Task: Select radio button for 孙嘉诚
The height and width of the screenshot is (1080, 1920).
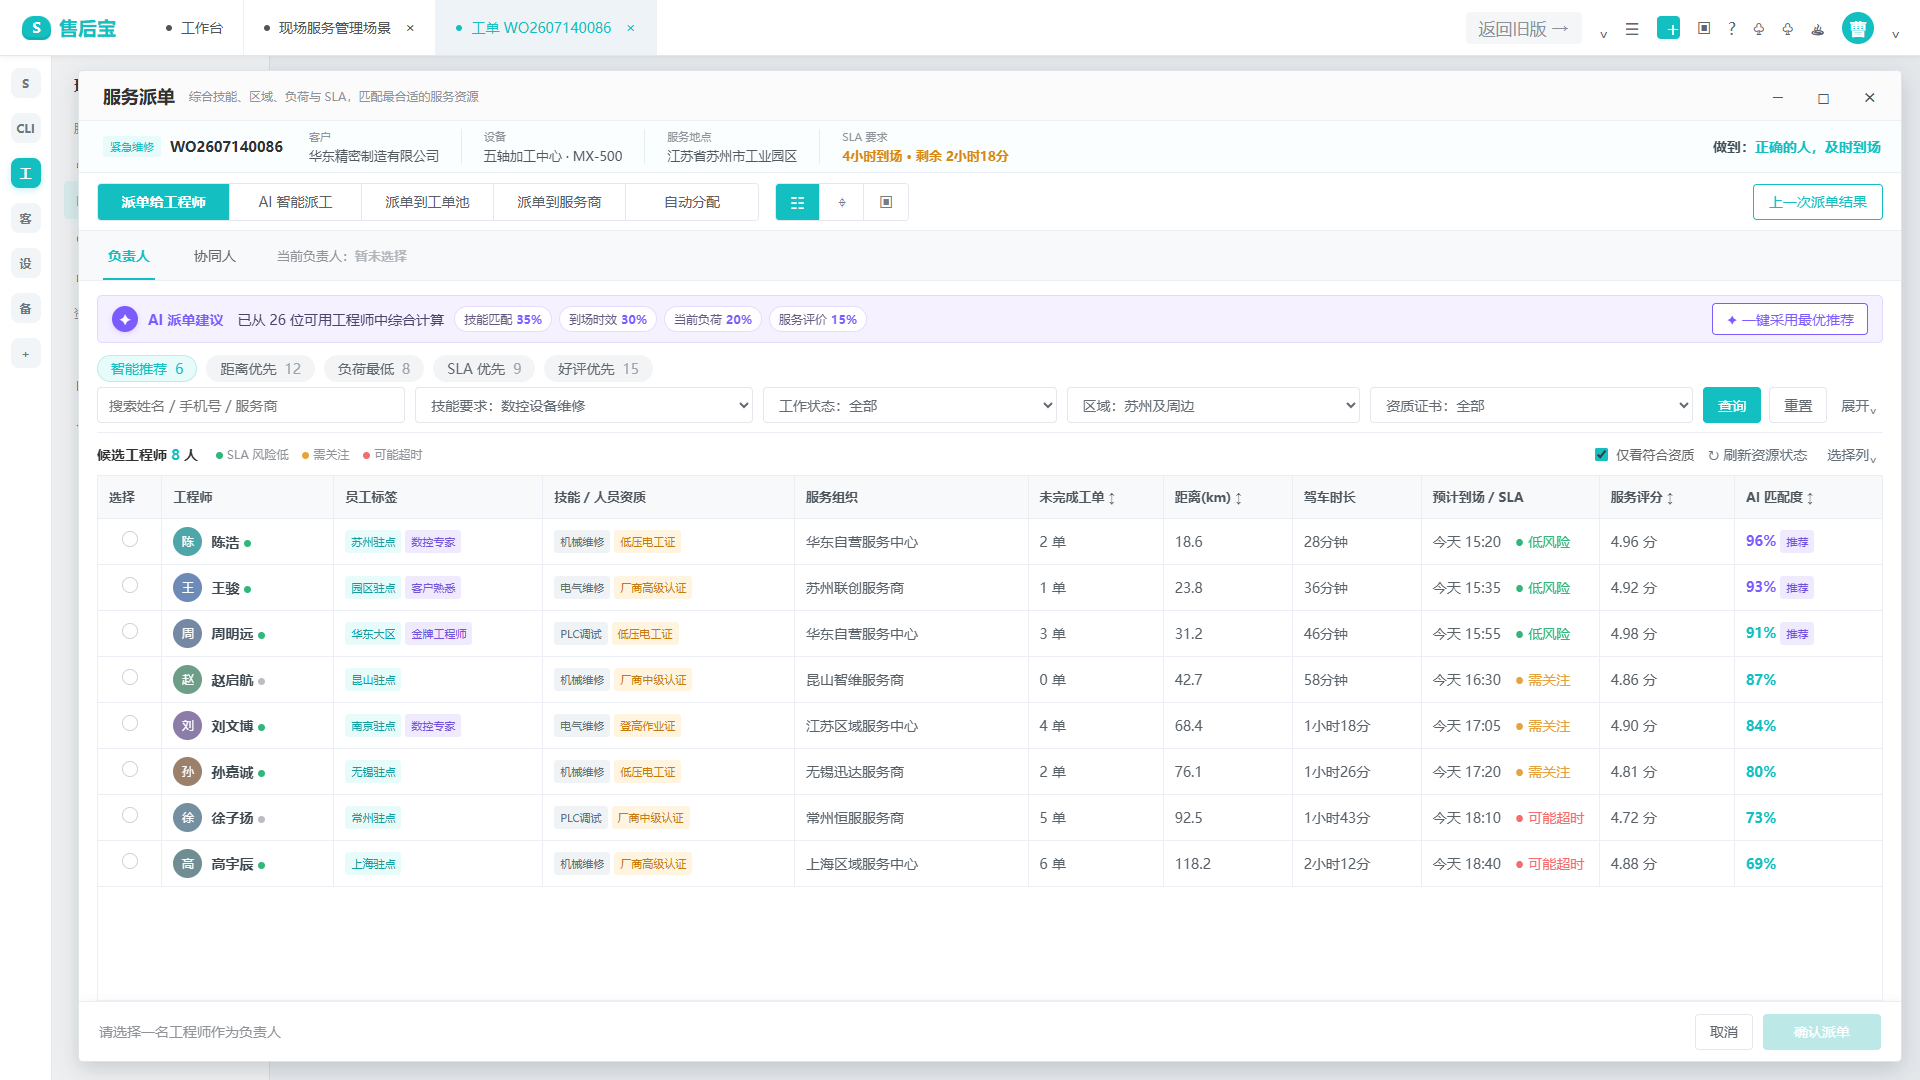Action: pos(130,769)
